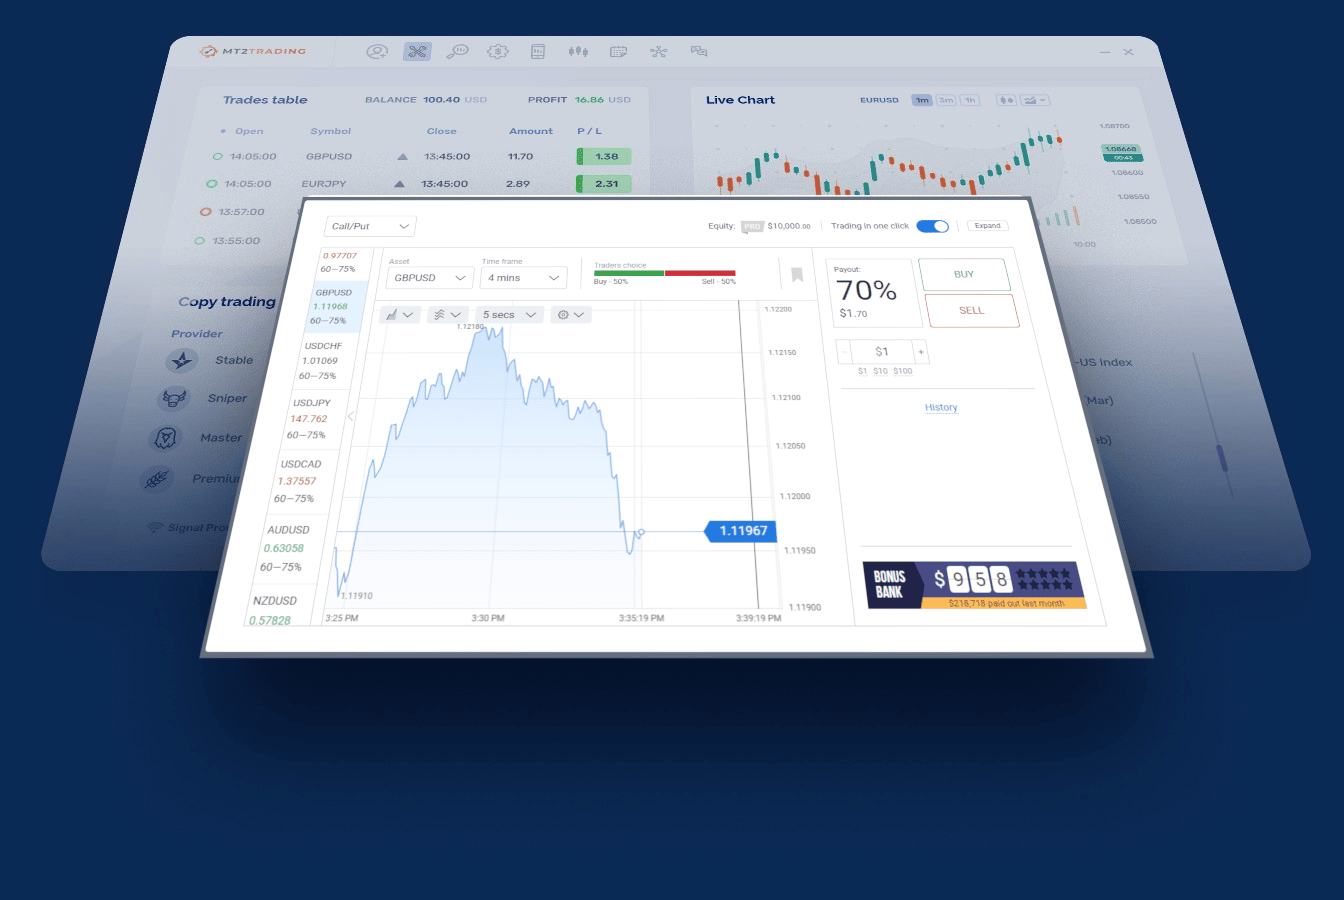Open the chart settings gear dropdown
1344x900 pixels.
[x=571, y=314]
